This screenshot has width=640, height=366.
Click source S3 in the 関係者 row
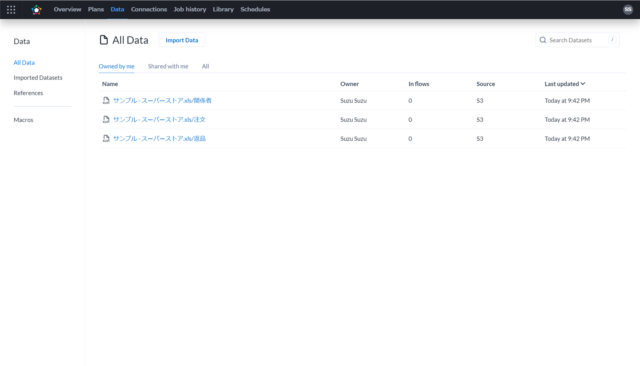pos(480,100)
